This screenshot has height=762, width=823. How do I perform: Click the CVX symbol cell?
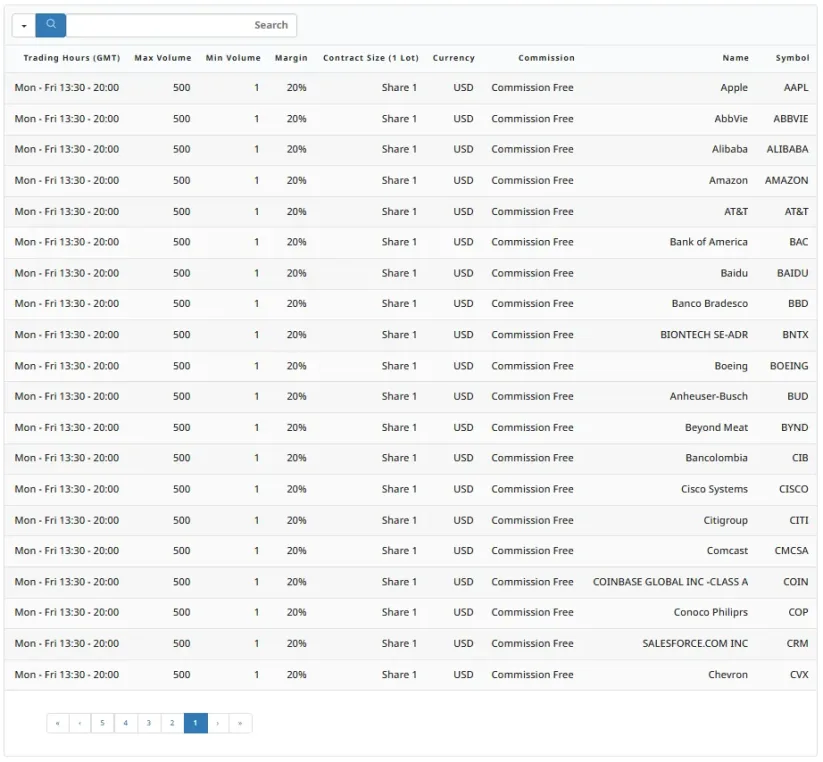[x=799, y=674]
